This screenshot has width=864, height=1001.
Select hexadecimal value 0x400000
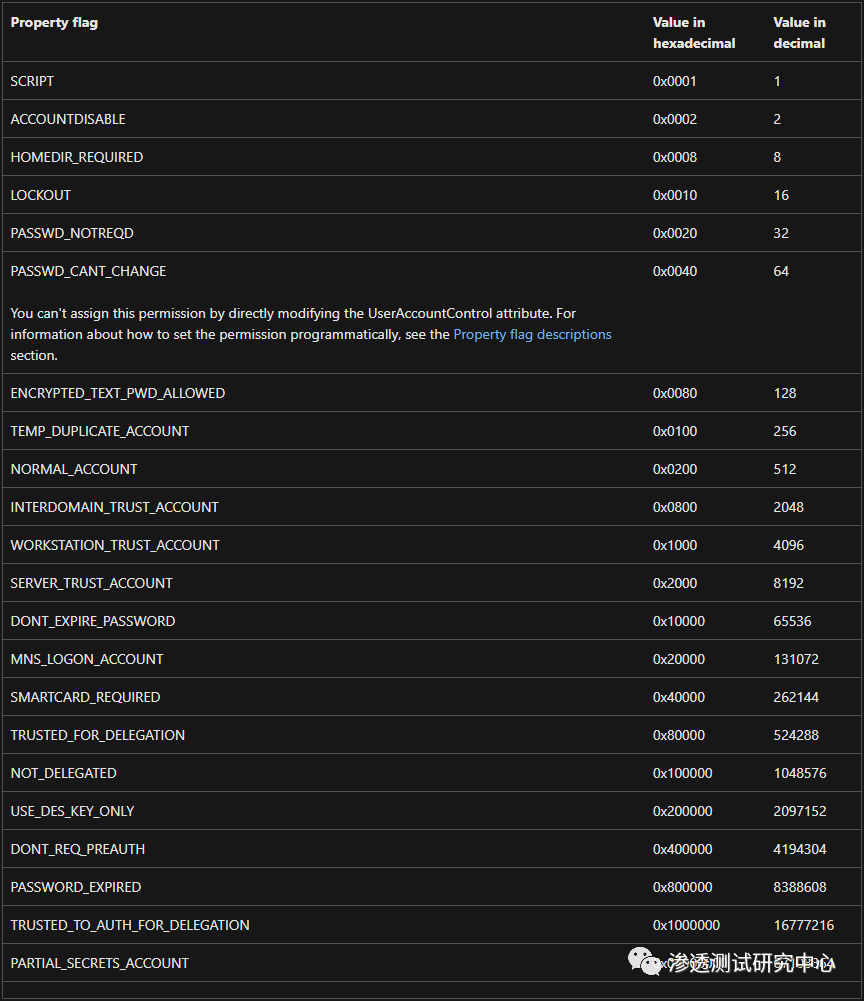pos(683,849)
